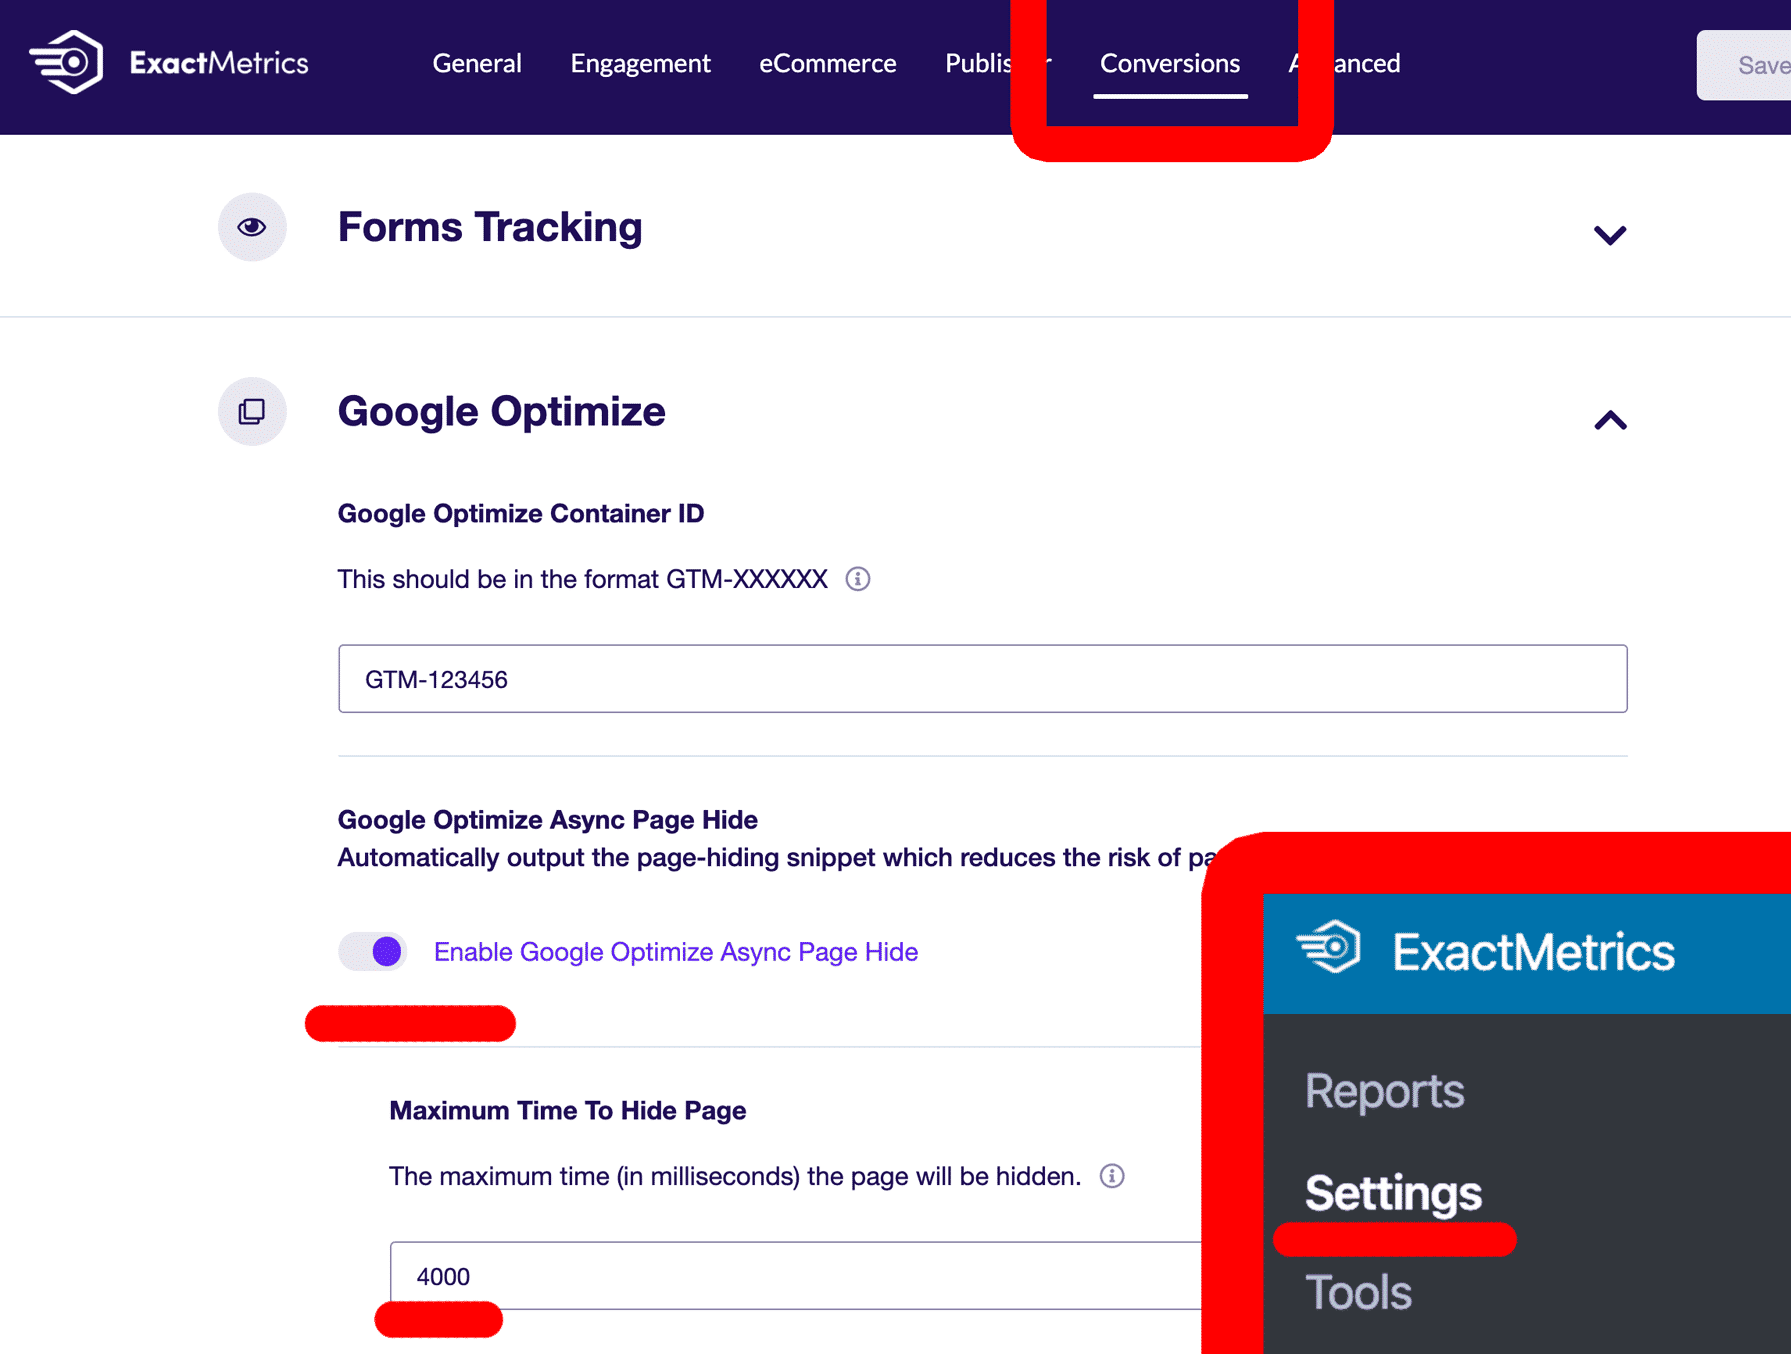The height and width of the screenshot is (1354, 1791).
Task: Open the eCommerce tab
Action: (827, 63)
